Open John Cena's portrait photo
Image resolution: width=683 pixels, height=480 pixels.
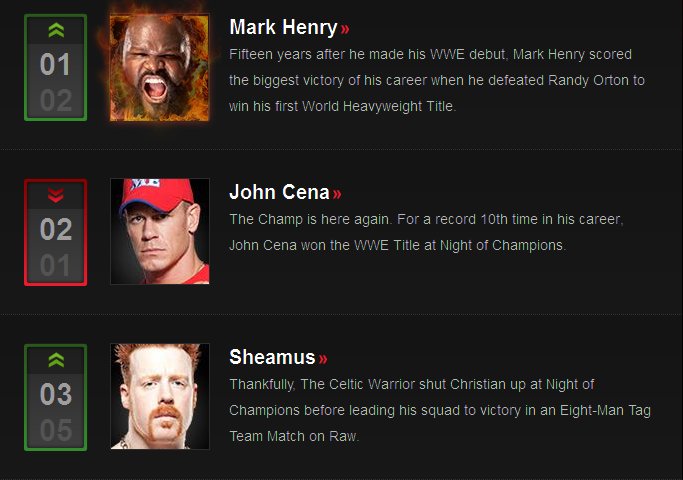pos(159,231)
